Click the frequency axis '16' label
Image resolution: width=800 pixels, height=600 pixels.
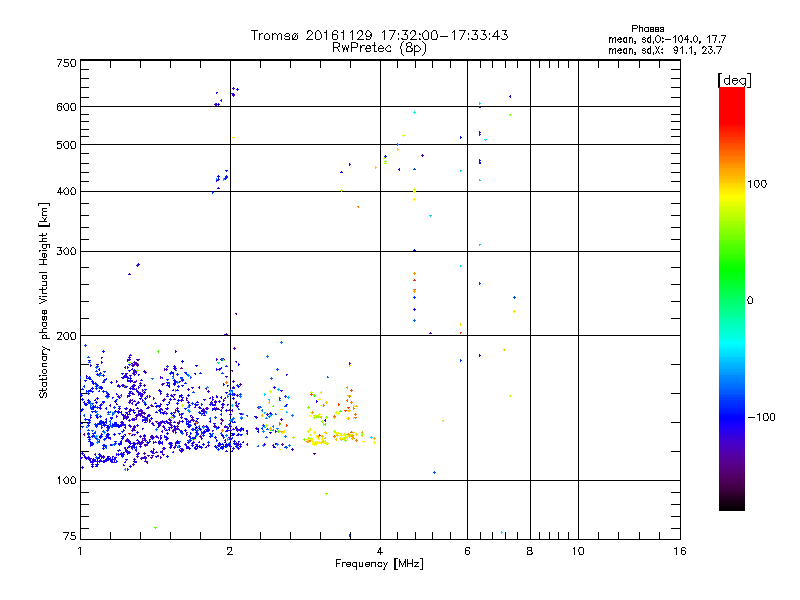pos(680,551)
